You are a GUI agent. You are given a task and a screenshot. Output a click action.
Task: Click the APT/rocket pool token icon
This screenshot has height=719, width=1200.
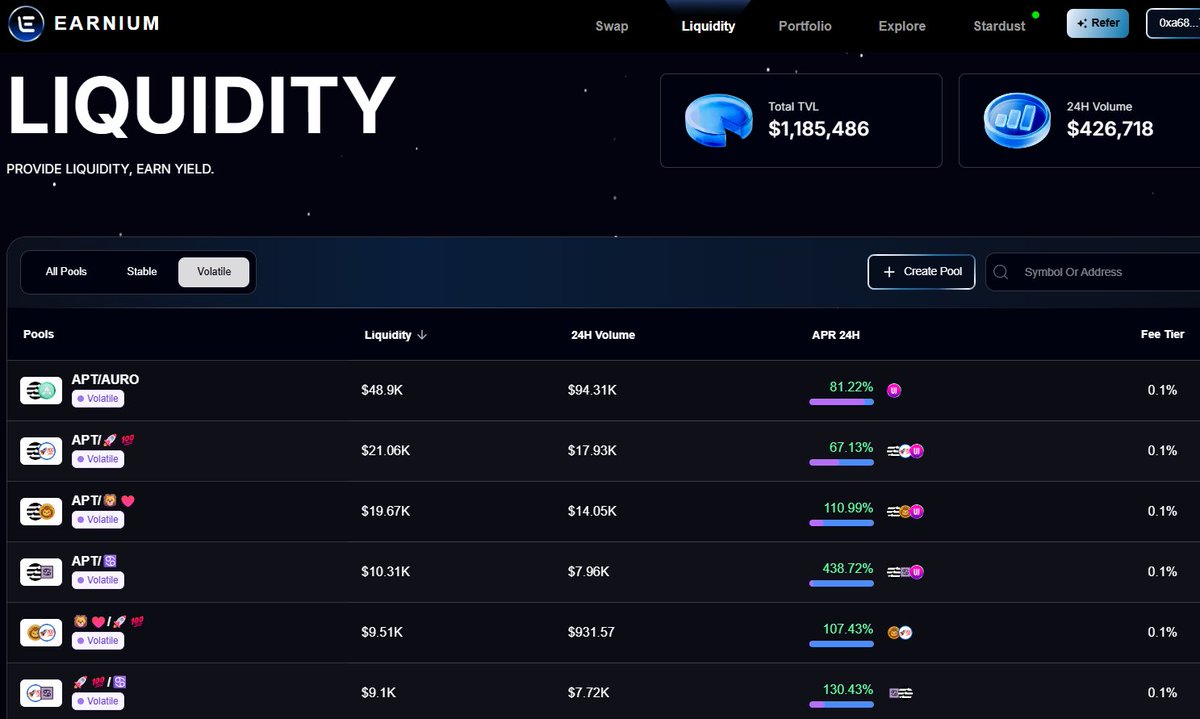click(41, 451)
